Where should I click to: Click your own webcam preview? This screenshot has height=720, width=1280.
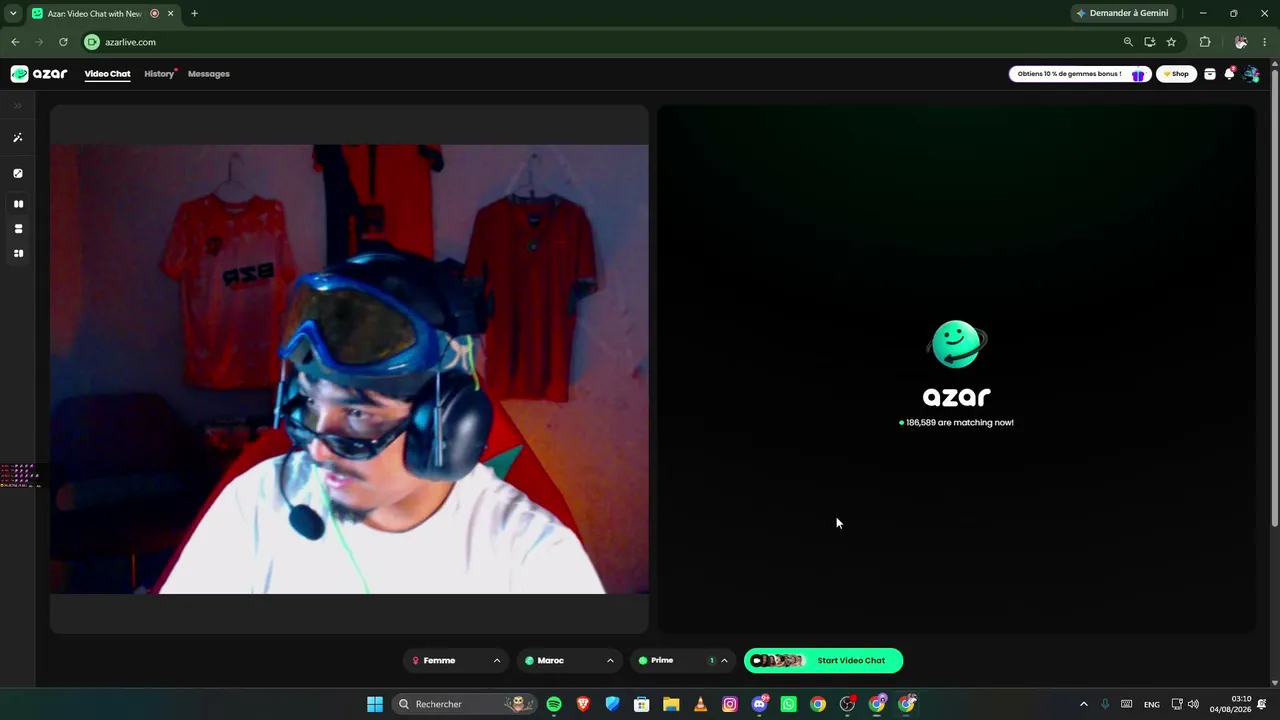pos(349,369)
